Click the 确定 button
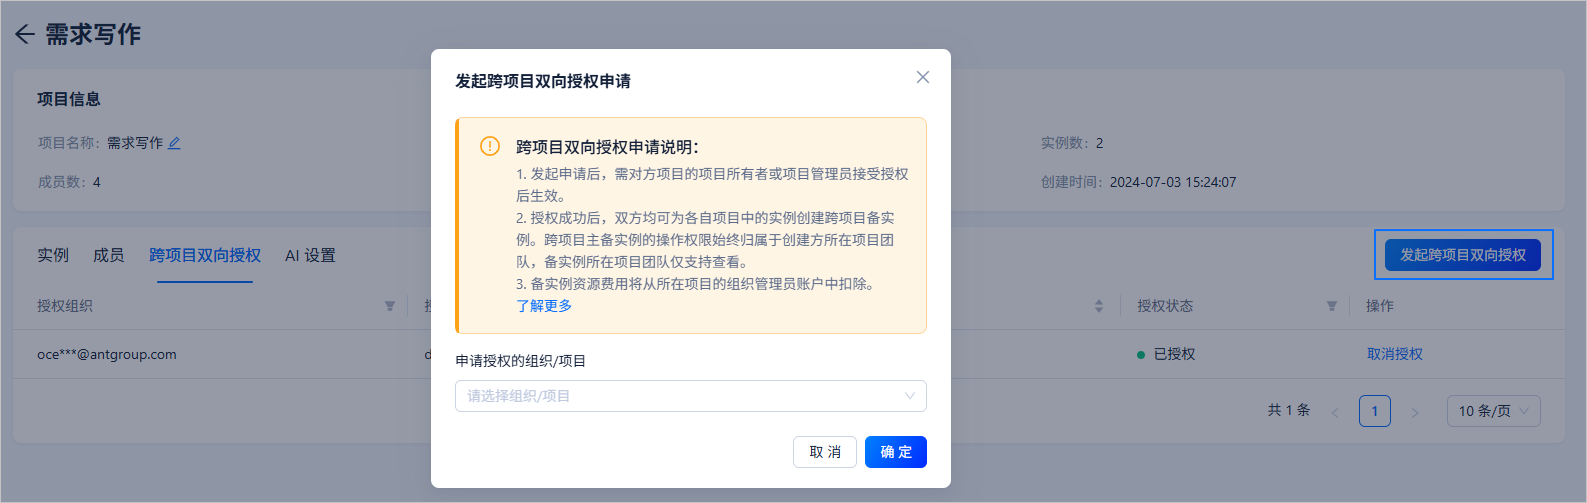The height and width of the screenshot is (503, 1587). pyautogui.click(x=896, y=452)
